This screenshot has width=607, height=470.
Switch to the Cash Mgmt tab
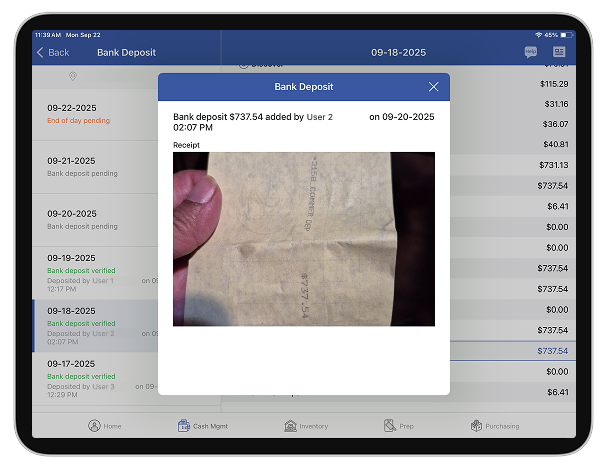203,426
